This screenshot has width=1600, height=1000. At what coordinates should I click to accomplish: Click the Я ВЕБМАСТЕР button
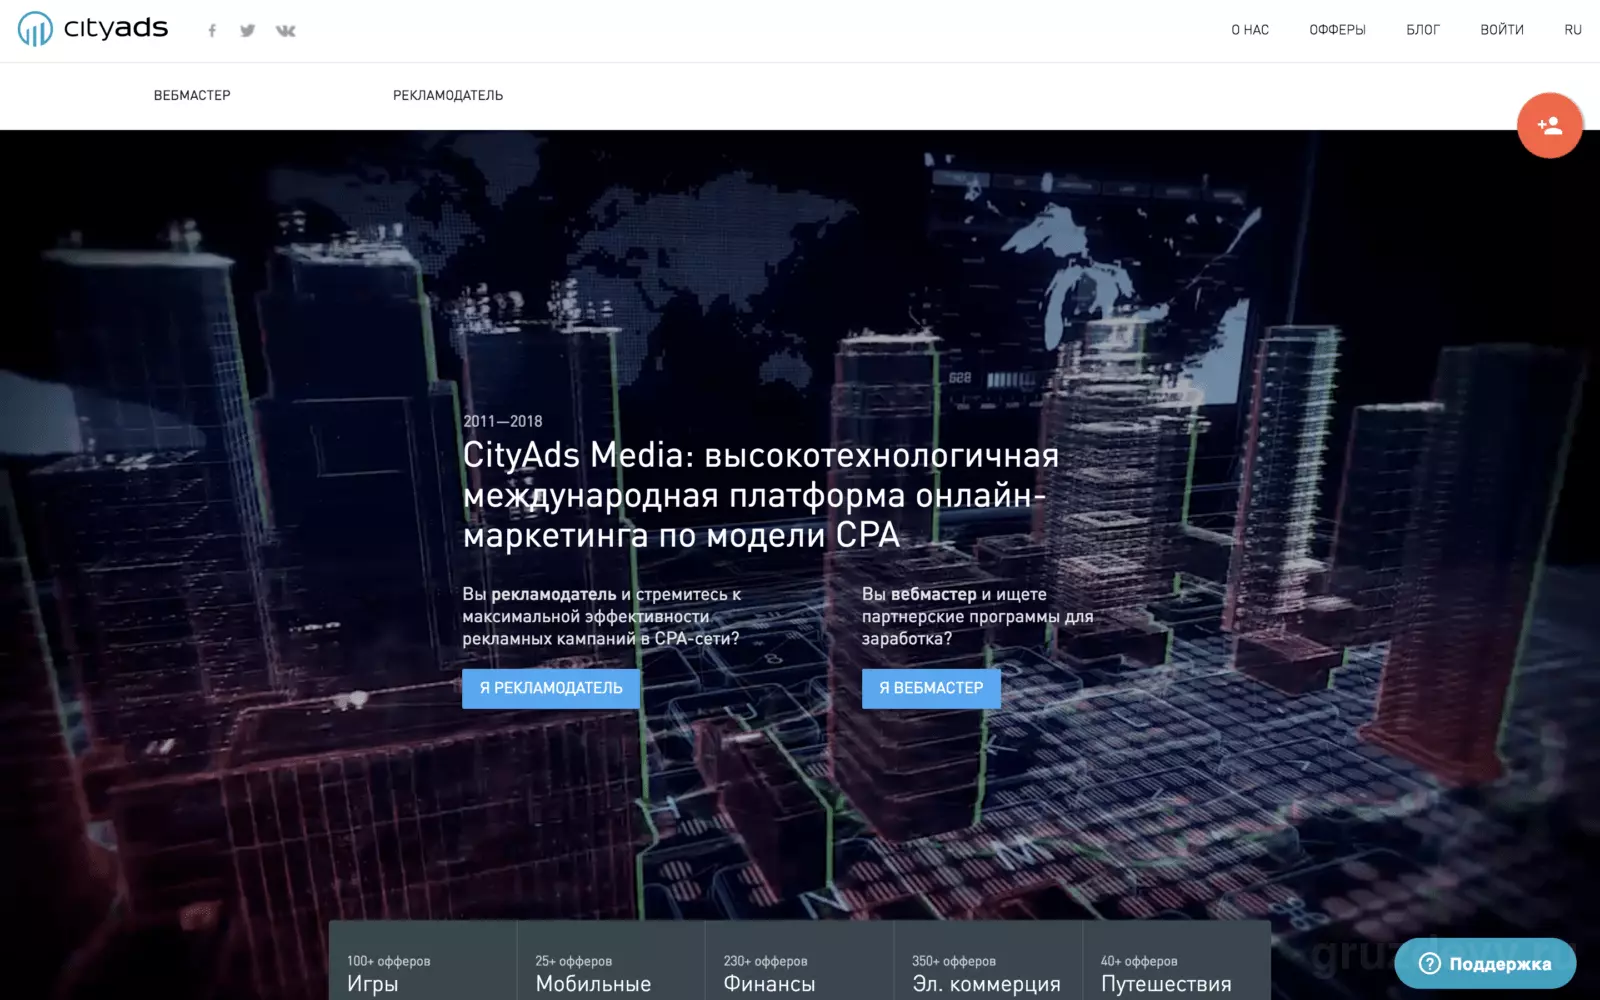931,688
